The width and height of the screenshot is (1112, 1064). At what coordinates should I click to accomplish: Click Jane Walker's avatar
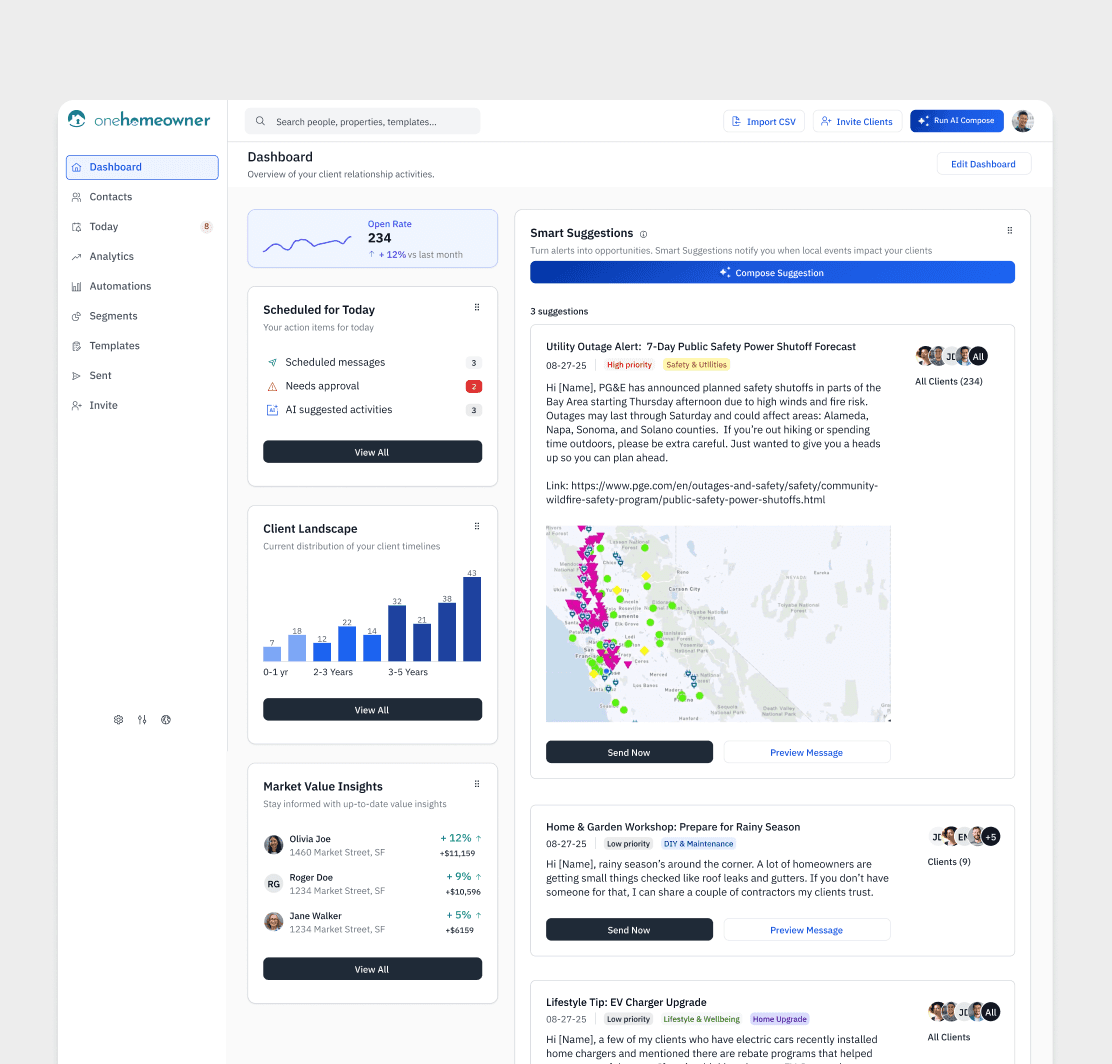tap(273, 922)
